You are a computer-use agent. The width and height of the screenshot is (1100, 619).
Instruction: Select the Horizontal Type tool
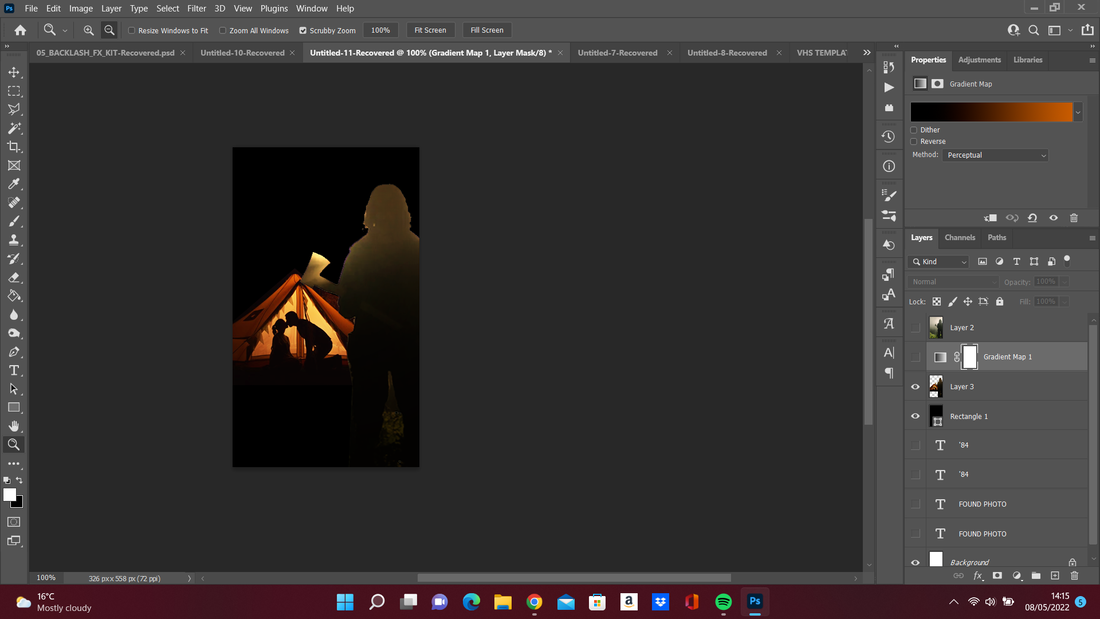point(14,371)
